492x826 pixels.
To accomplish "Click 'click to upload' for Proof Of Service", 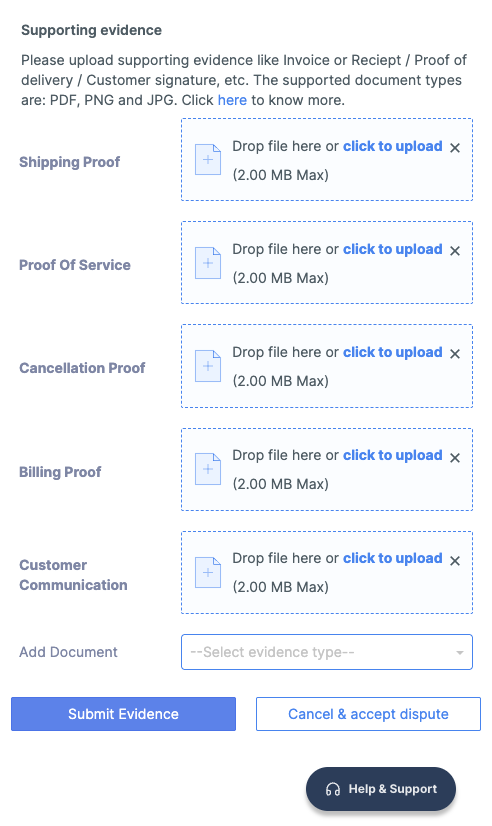I will pos(392,249).
